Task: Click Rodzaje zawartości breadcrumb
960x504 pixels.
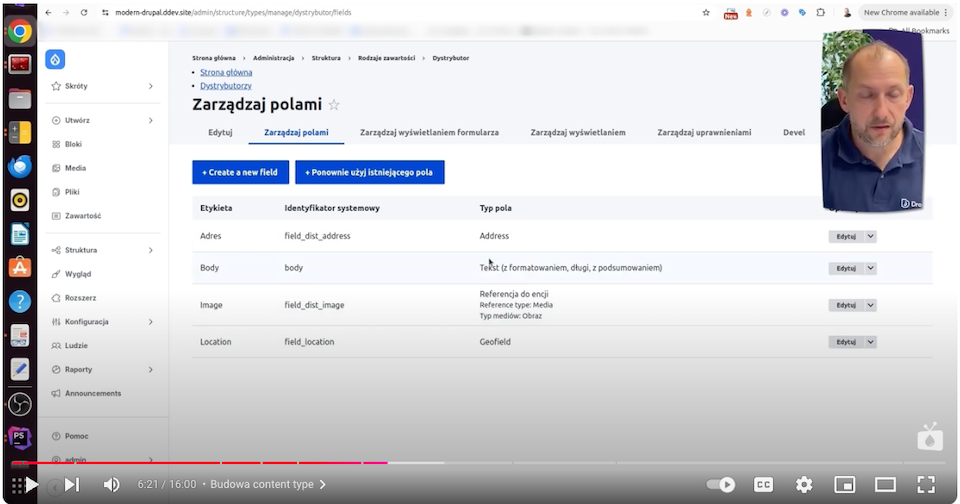Action: (x=386, y=58)
